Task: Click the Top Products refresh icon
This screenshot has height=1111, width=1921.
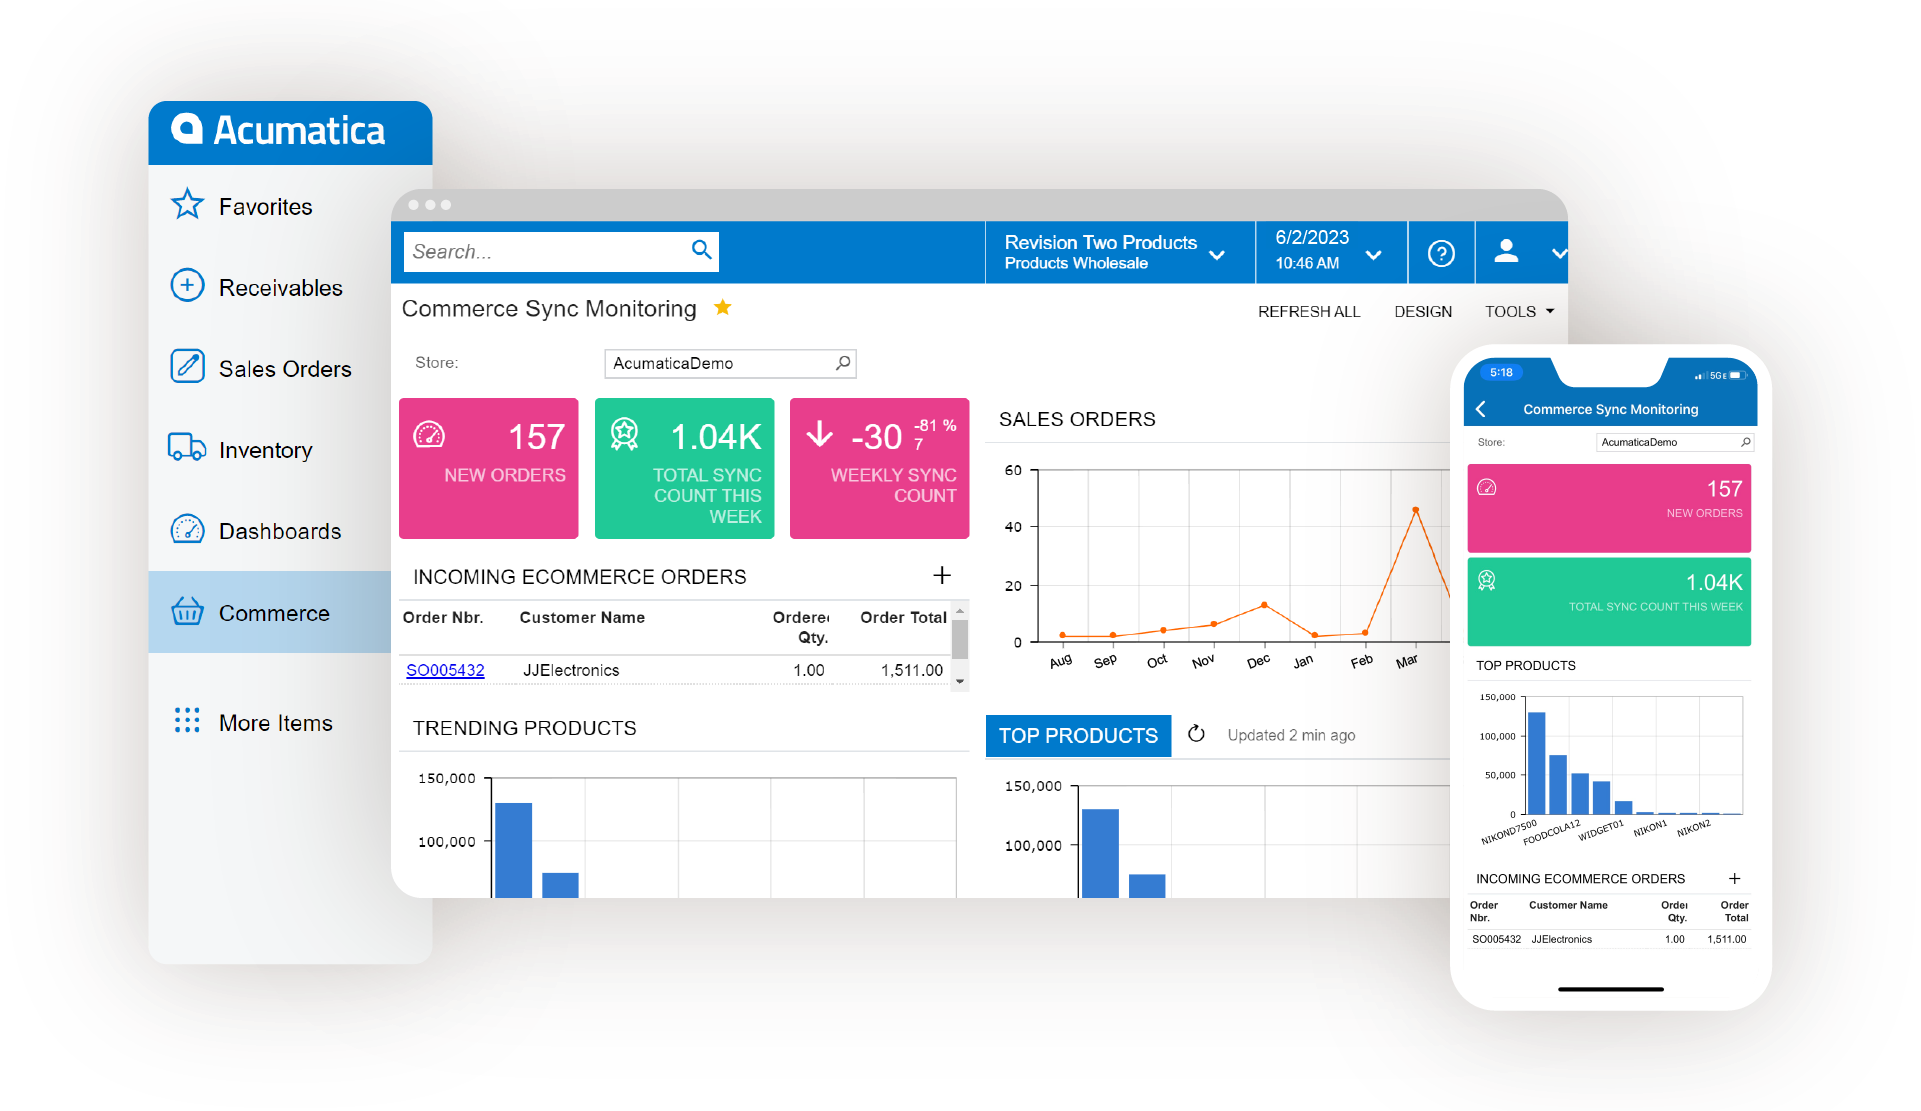Action: [x=1196, y=735]
